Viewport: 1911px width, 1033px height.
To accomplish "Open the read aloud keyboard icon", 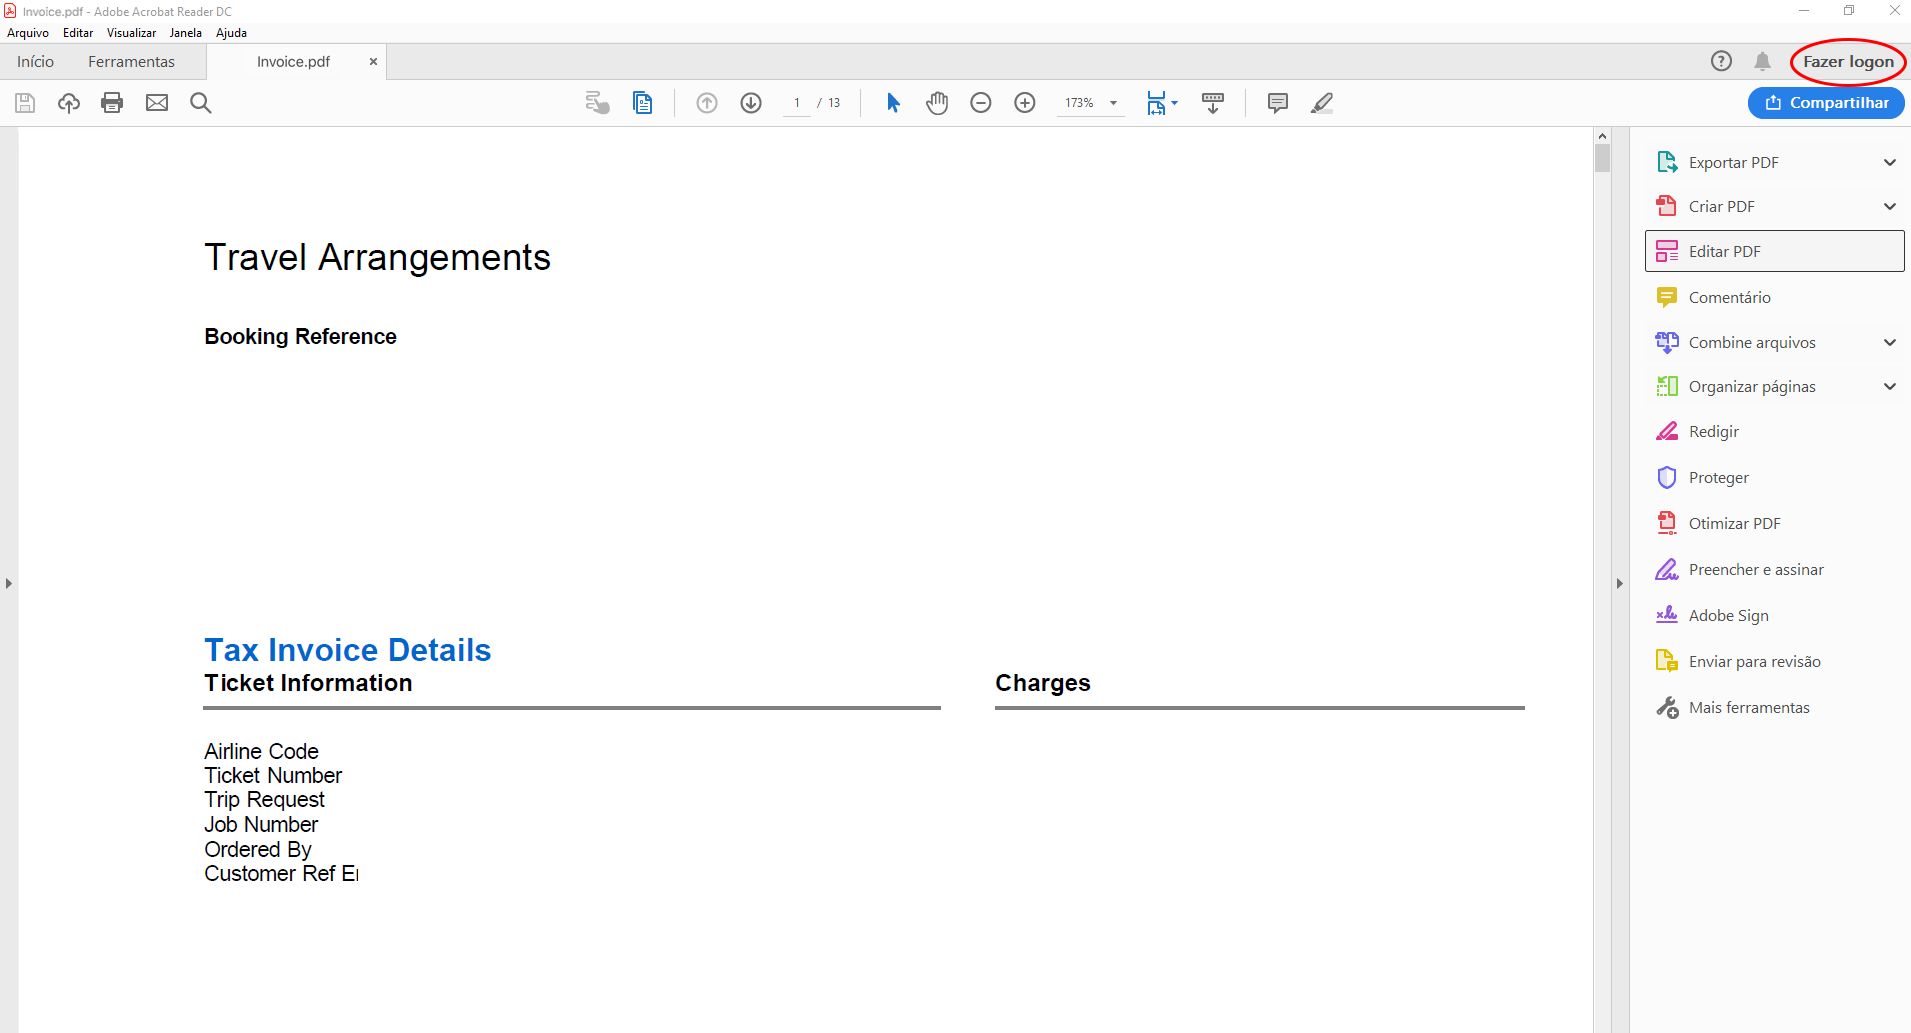I will tap(1213, 103).
